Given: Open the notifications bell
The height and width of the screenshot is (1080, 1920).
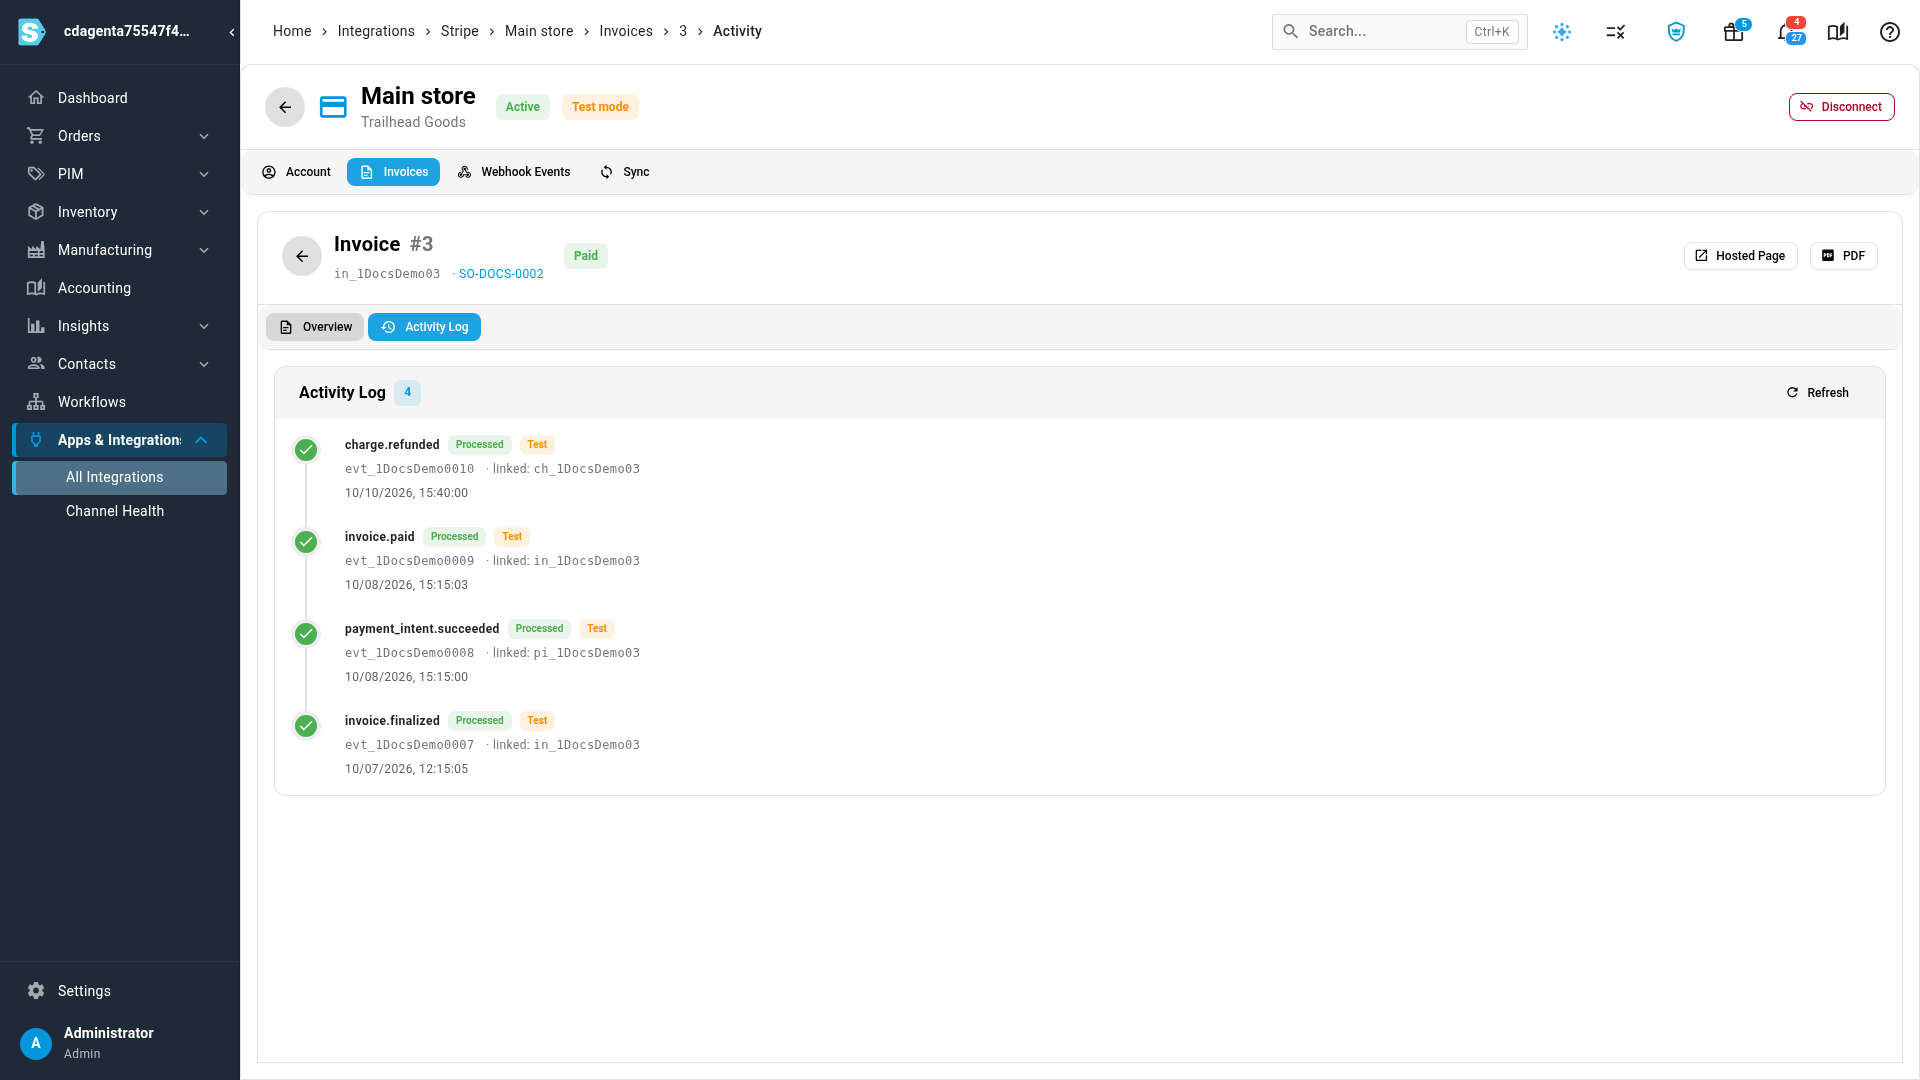Looking at the screenshot, I should point(1786,32).
